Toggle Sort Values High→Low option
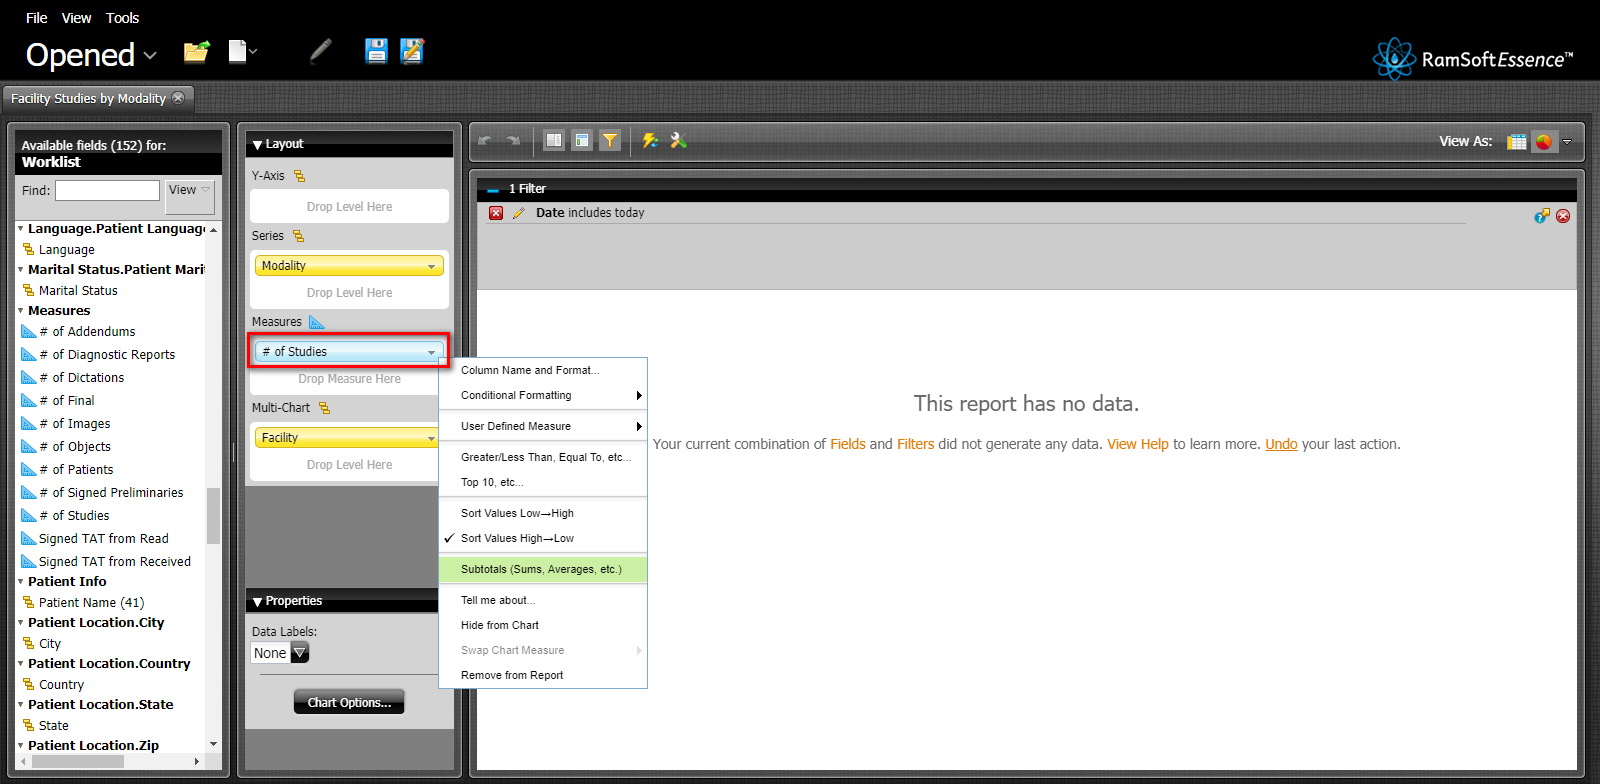 [x=517, y=538]
